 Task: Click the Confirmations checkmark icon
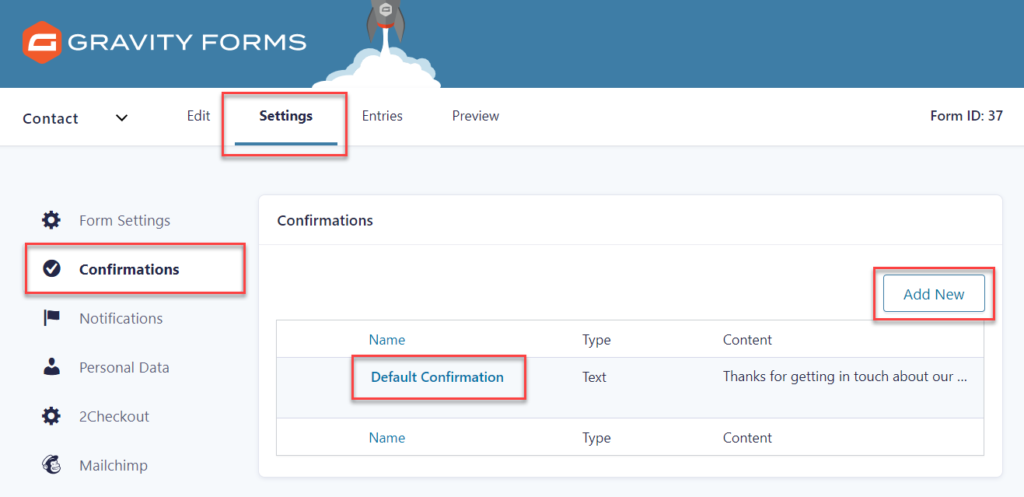(51, 268)
